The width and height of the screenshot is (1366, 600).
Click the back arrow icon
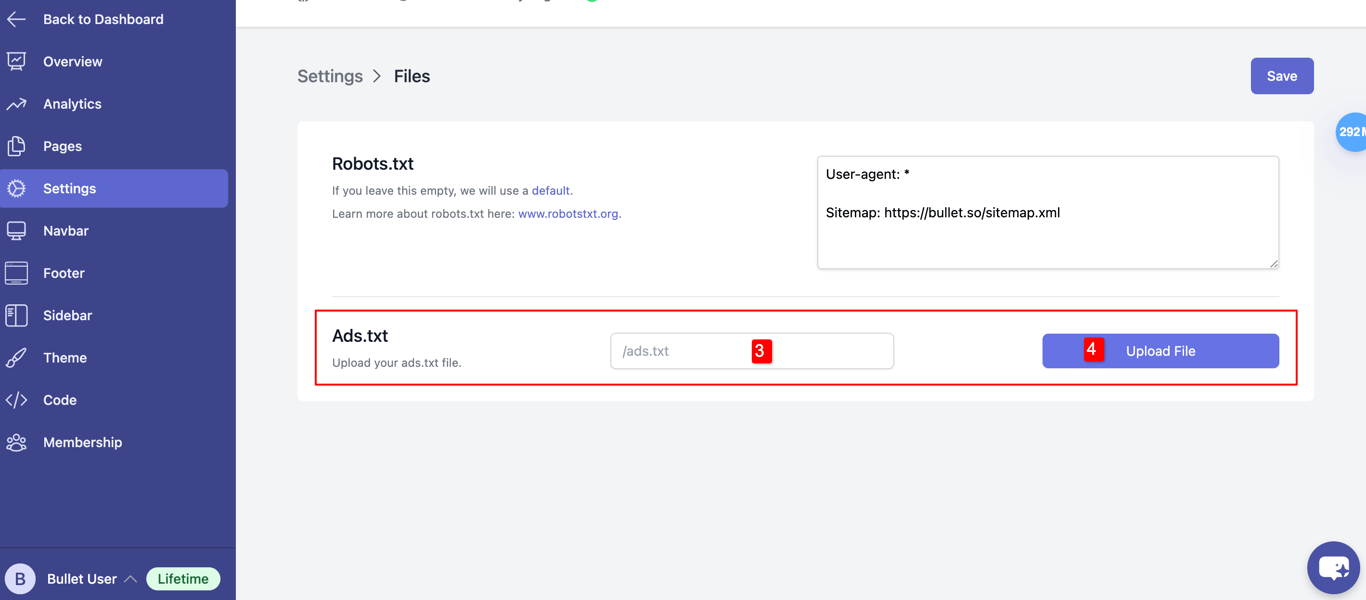[x=17, y=19]
